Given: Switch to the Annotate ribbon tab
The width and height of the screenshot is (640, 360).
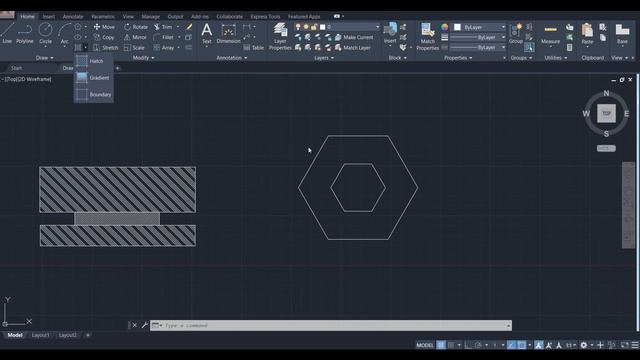Looking at the screenshot, I should point(73,16).
